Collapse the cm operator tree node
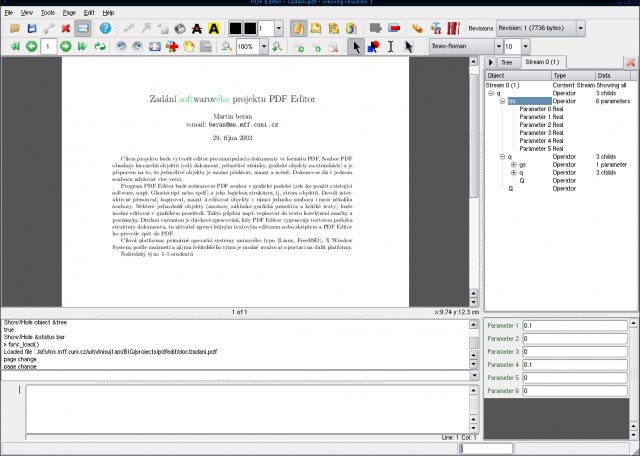This screenshot has width=640, height=456. coord(502,101)
